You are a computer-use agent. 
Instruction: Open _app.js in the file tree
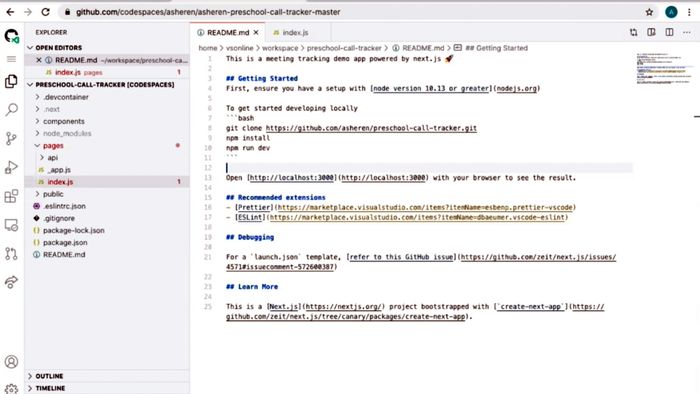(107, 170)
